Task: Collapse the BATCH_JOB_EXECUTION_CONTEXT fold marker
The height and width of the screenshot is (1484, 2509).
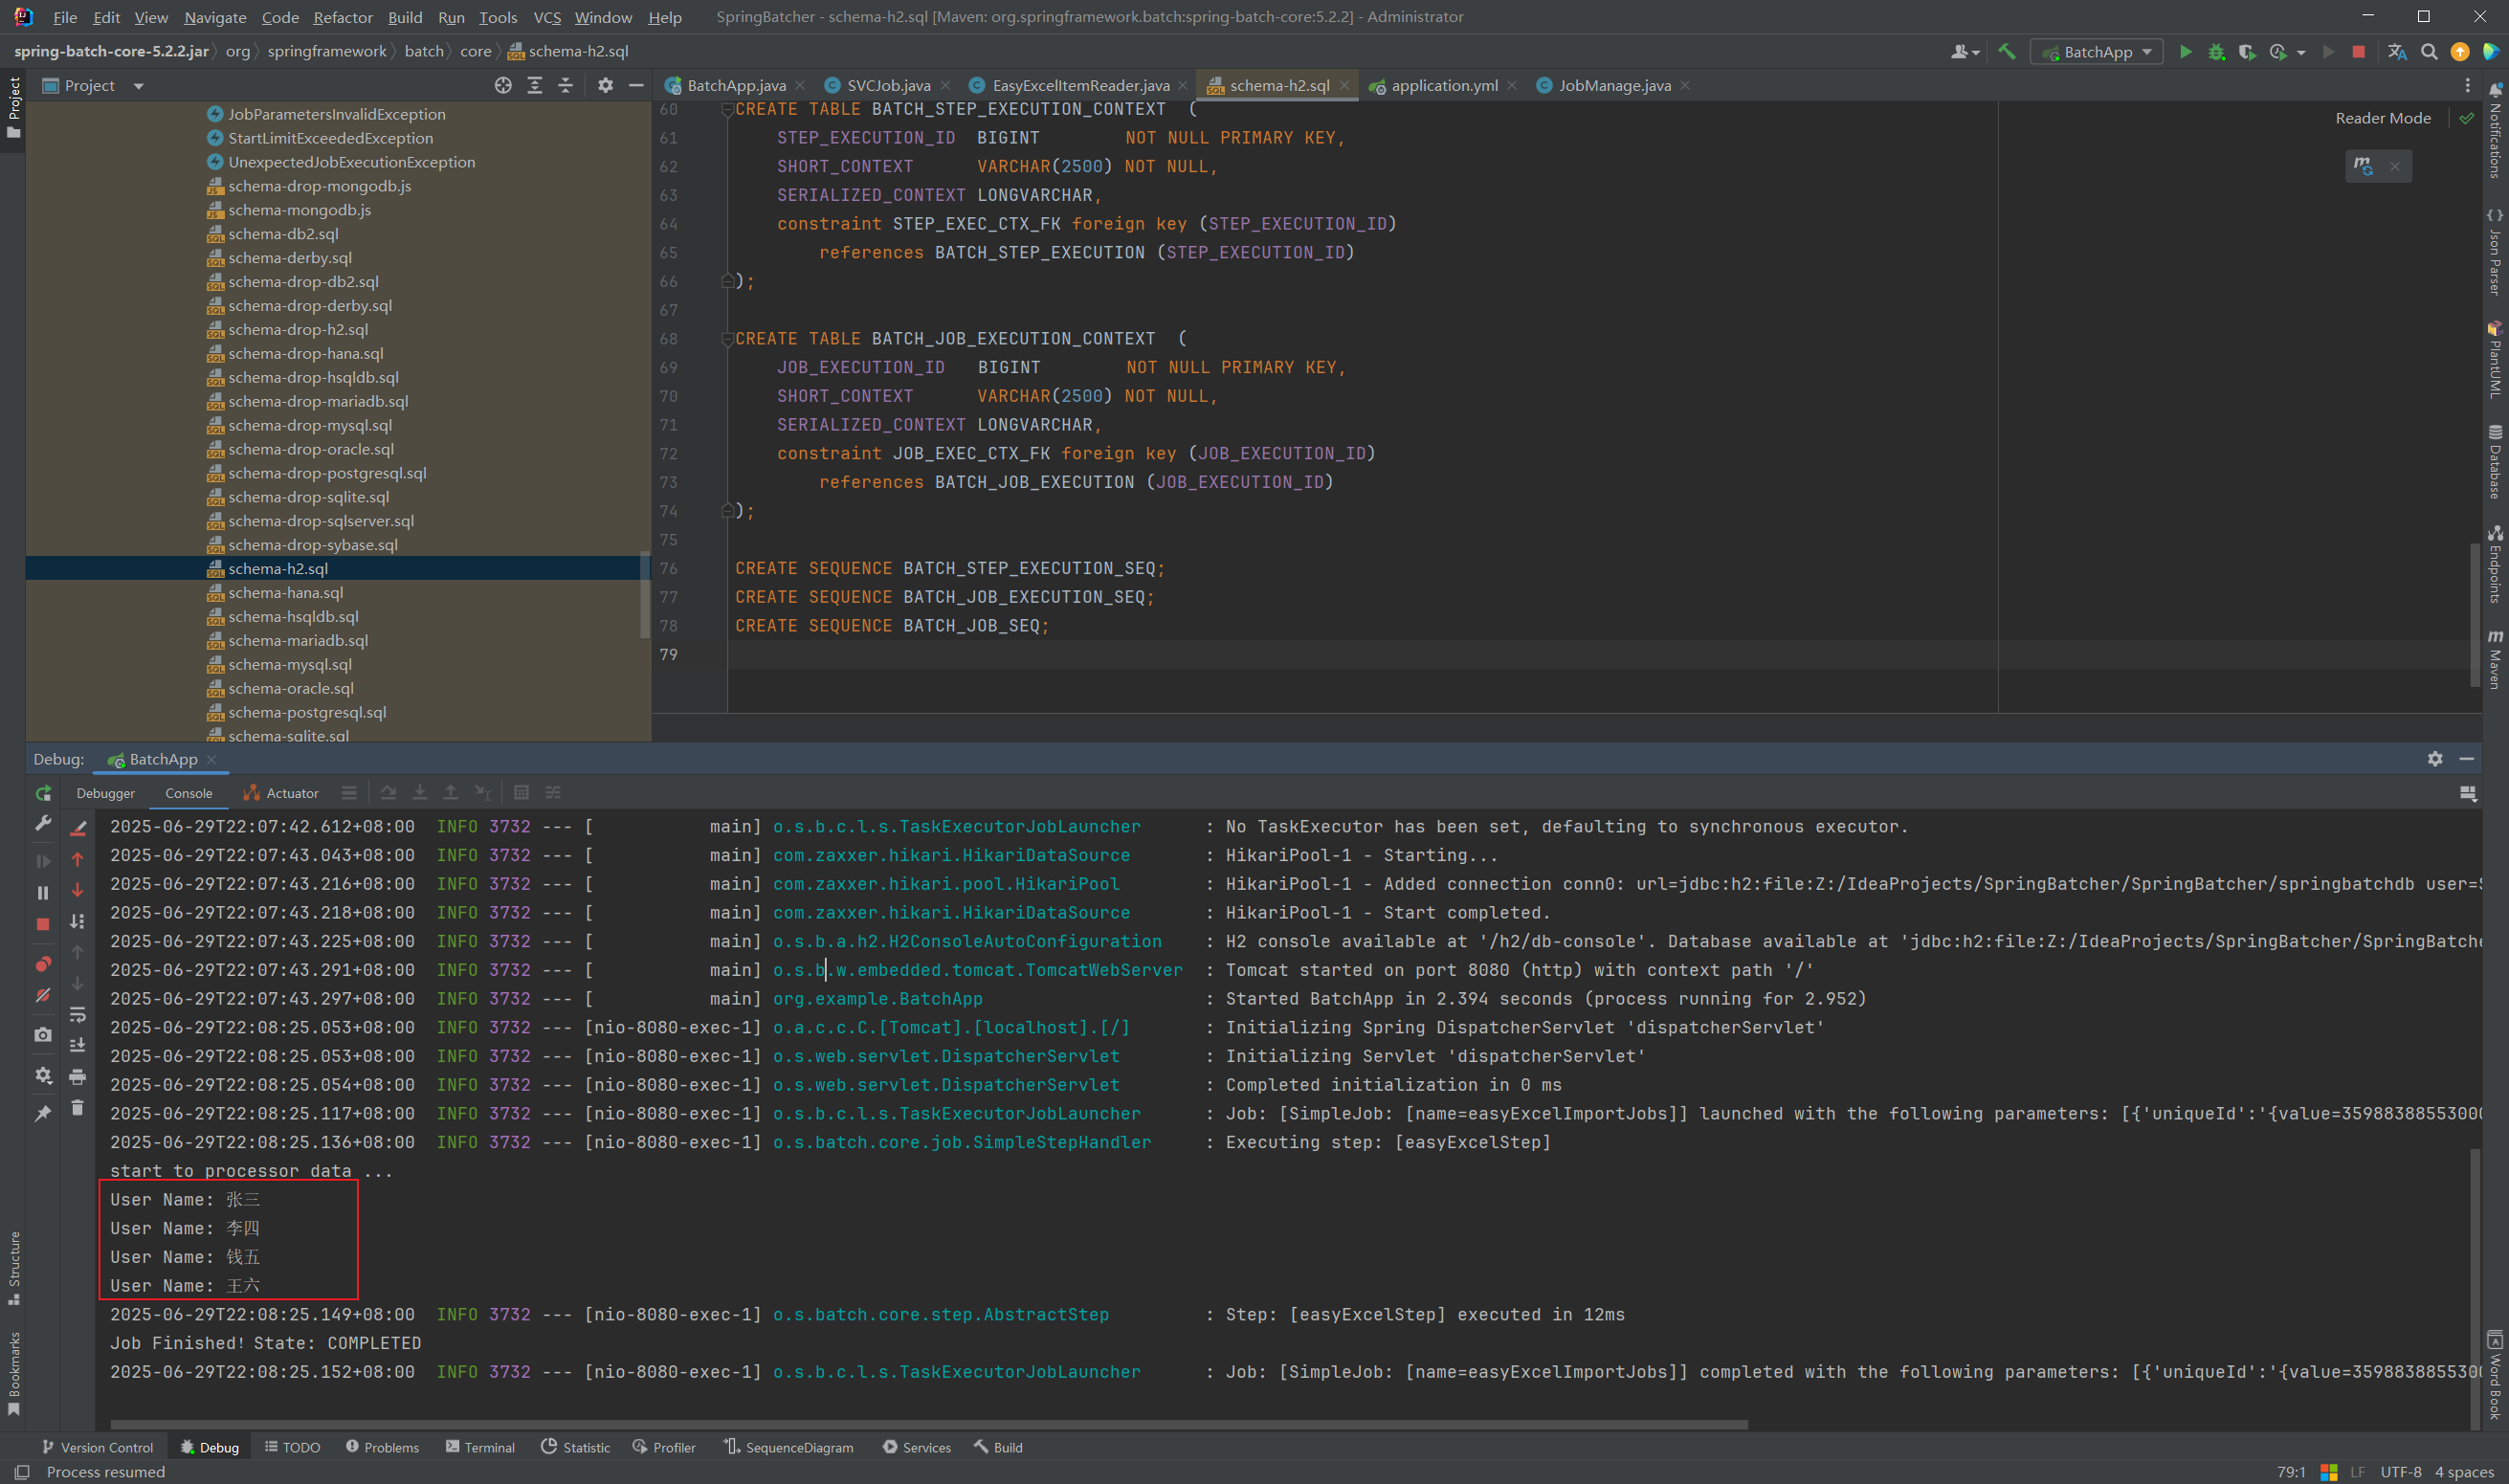Action: point(727,339)
